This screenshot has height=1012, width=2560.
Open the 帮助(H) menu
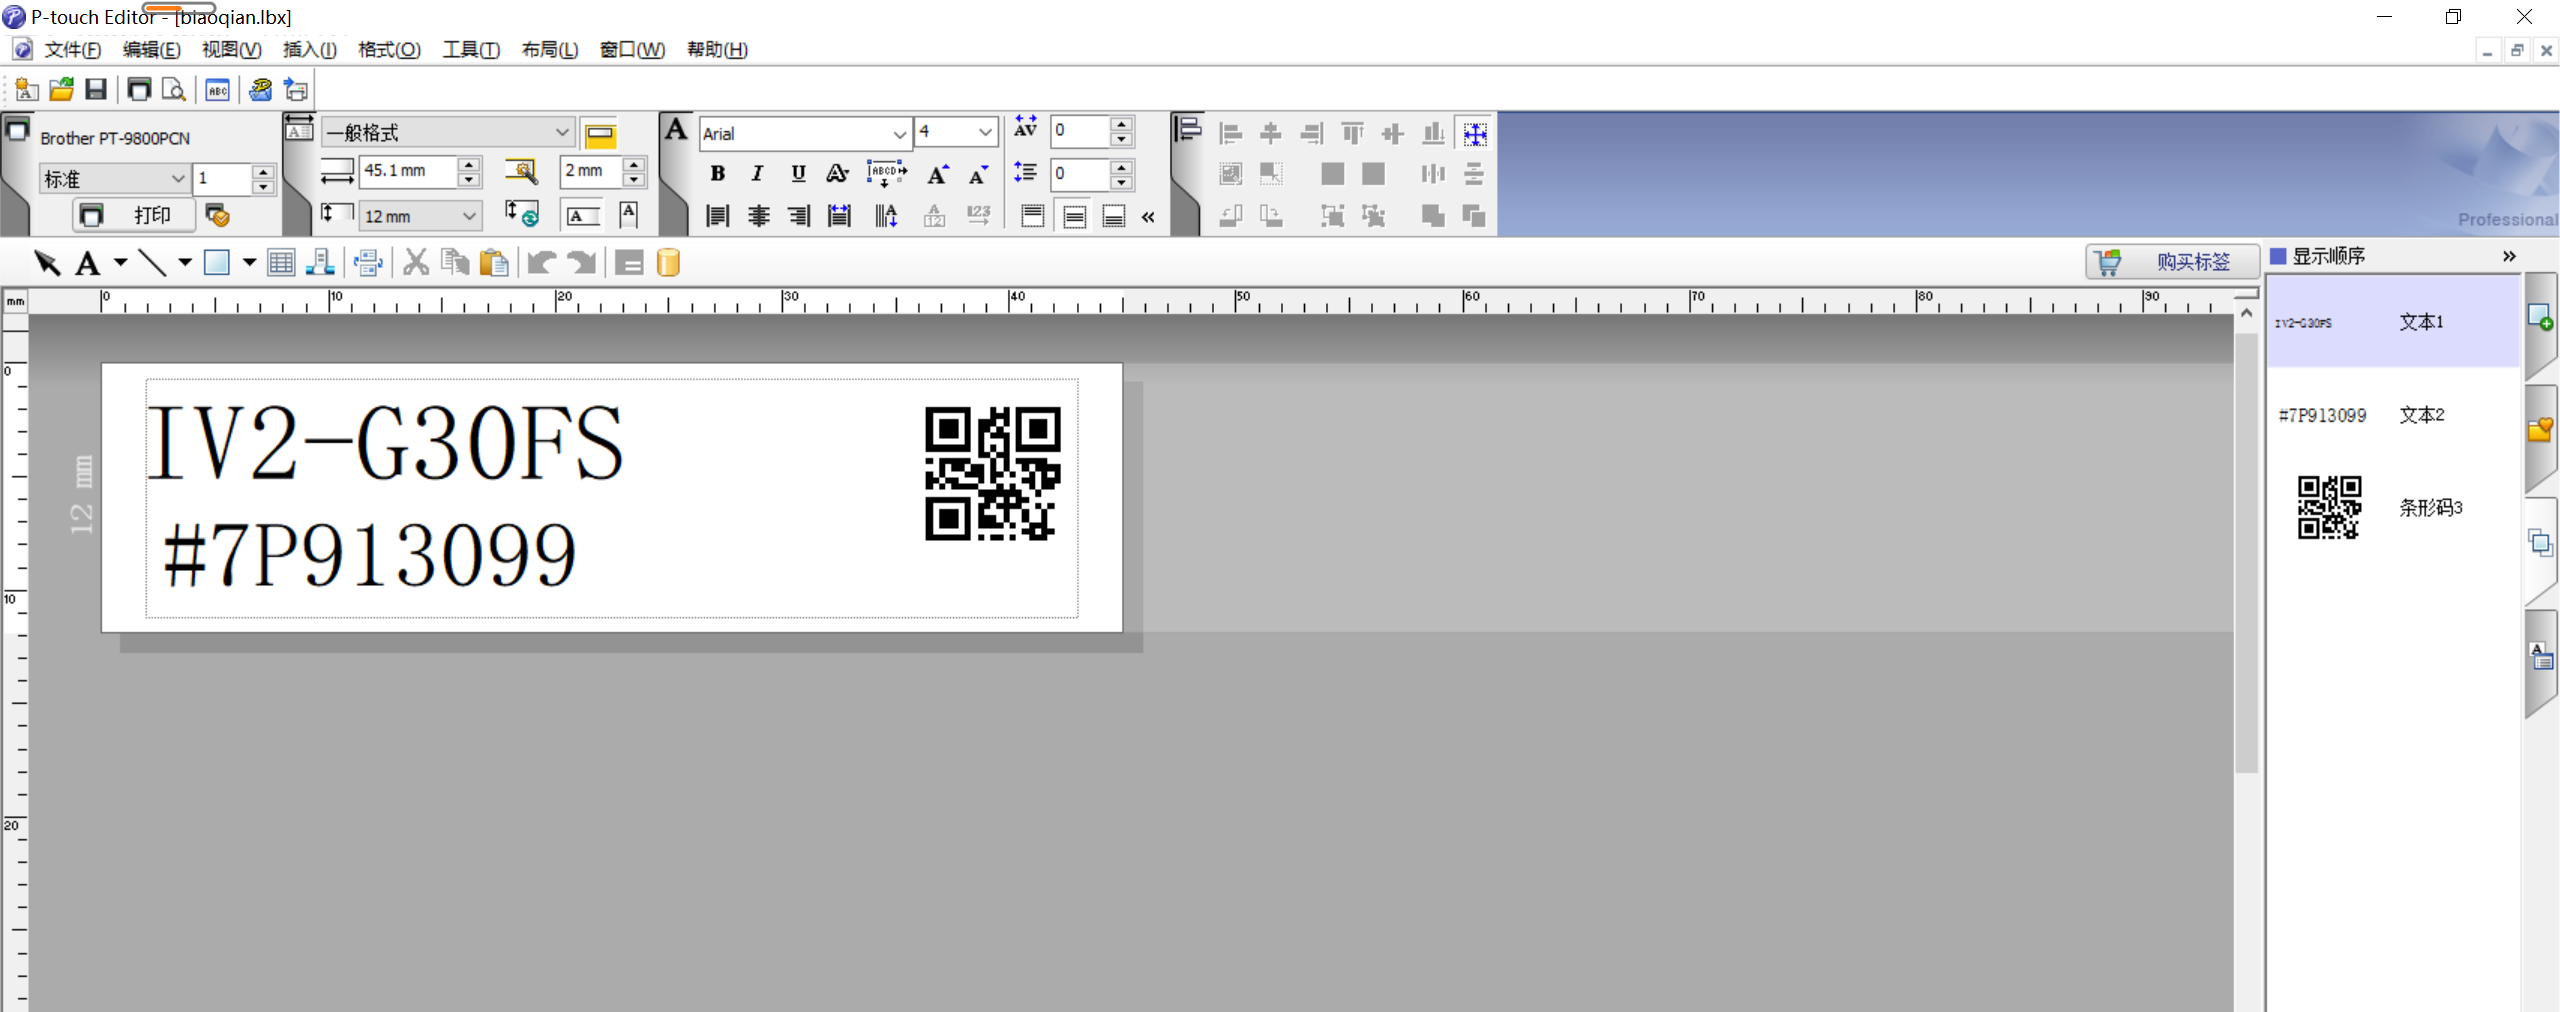[x=717, y=50]
